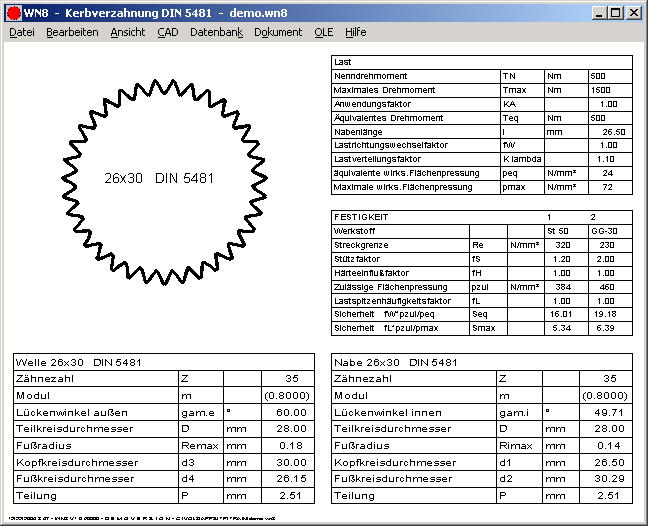This screenshot has height=526, width=648.
Task: Open the Datei menu
Action: (22, 32)
